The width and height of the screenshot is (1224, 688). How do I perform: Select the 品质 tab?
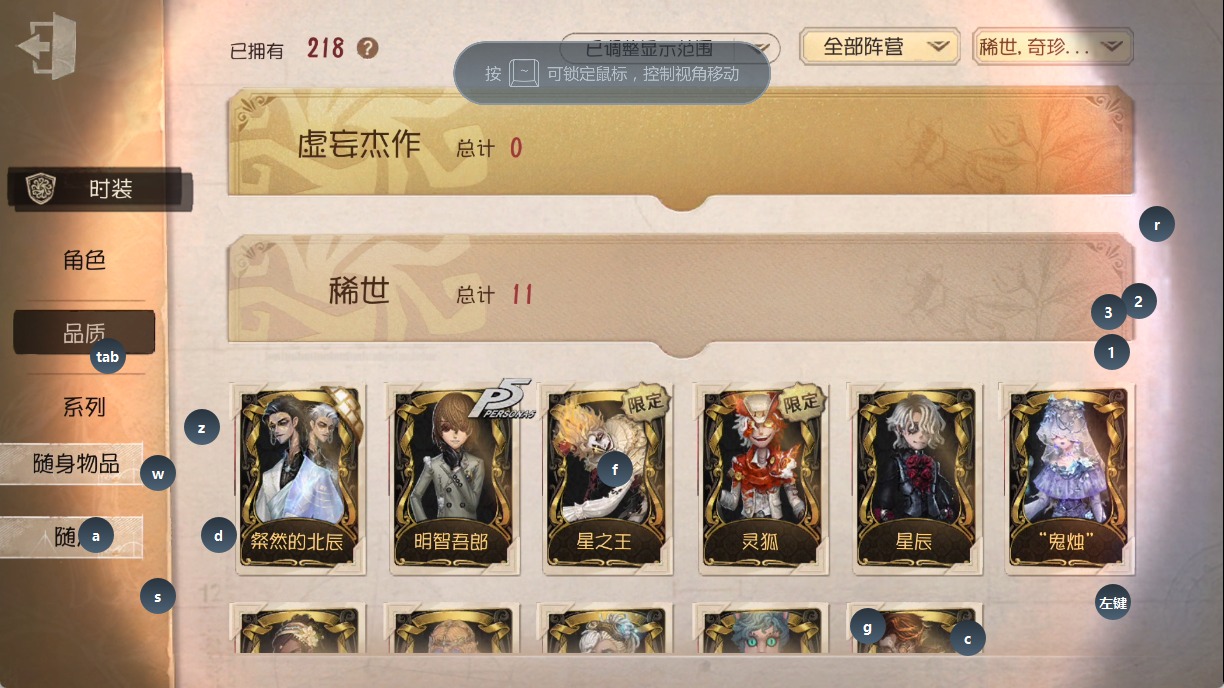pyautogui.click(x=85, y=333)
